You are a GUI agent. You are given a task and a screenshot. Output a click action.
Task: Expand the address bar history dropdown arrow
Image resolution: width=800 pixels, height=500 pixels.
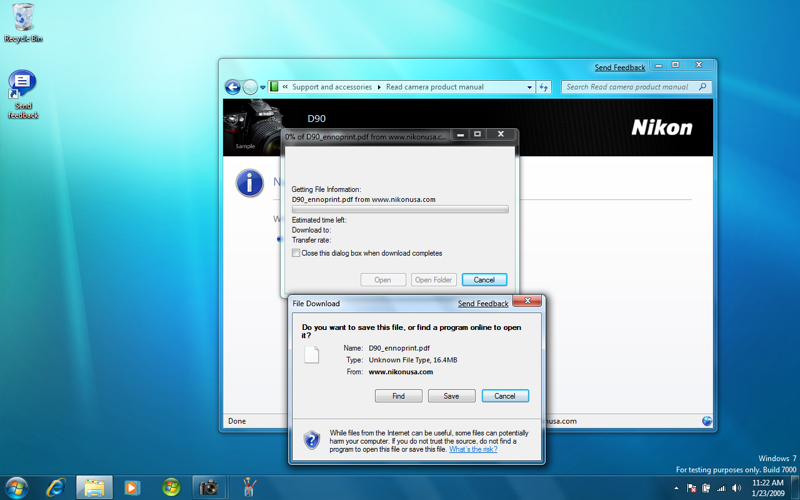(529, 87)
